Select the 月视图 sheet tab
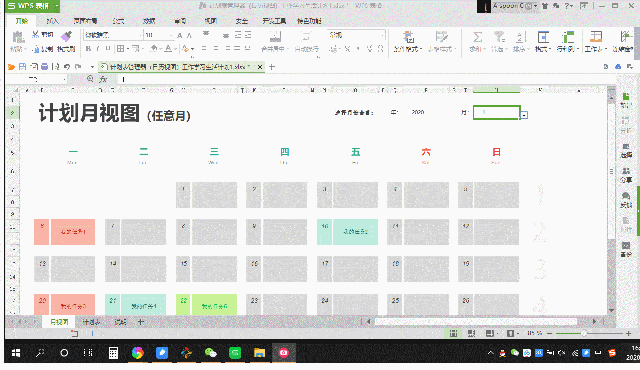This screenshot has width=640, height=370. 59,322
